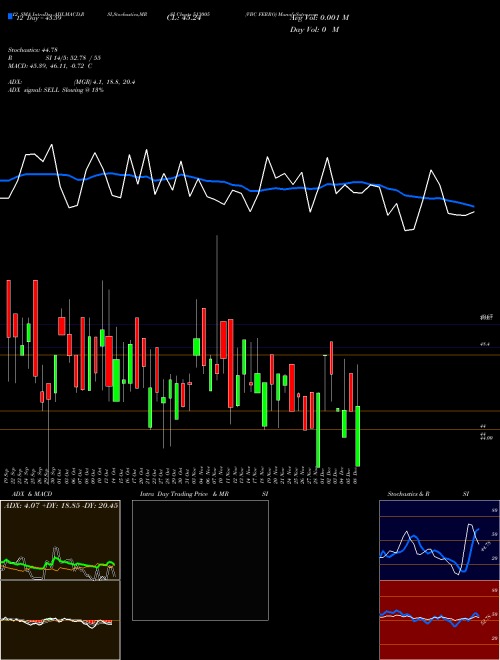Click the 'SI 14/3: 52.78 / 55' value
Screen dimensions: 500x660
73,58
